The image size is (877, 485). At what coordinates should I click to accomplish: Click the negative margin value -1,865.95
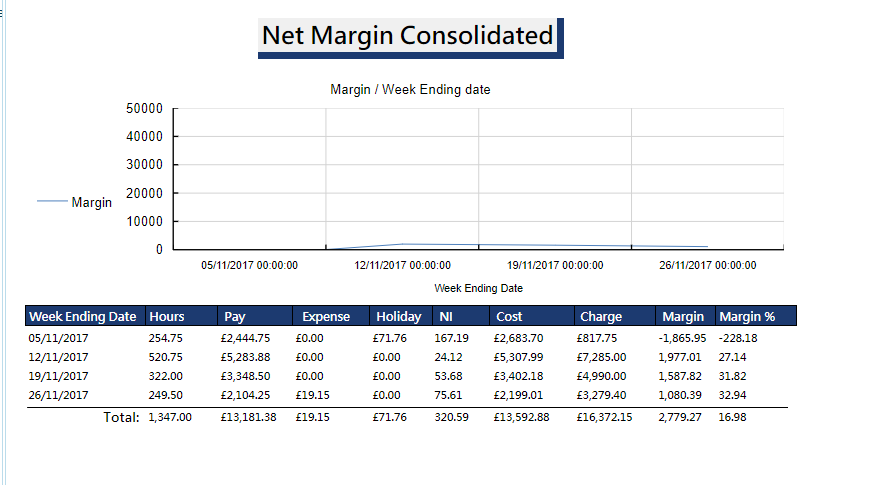pyautogui.click(x=682, y=338)
